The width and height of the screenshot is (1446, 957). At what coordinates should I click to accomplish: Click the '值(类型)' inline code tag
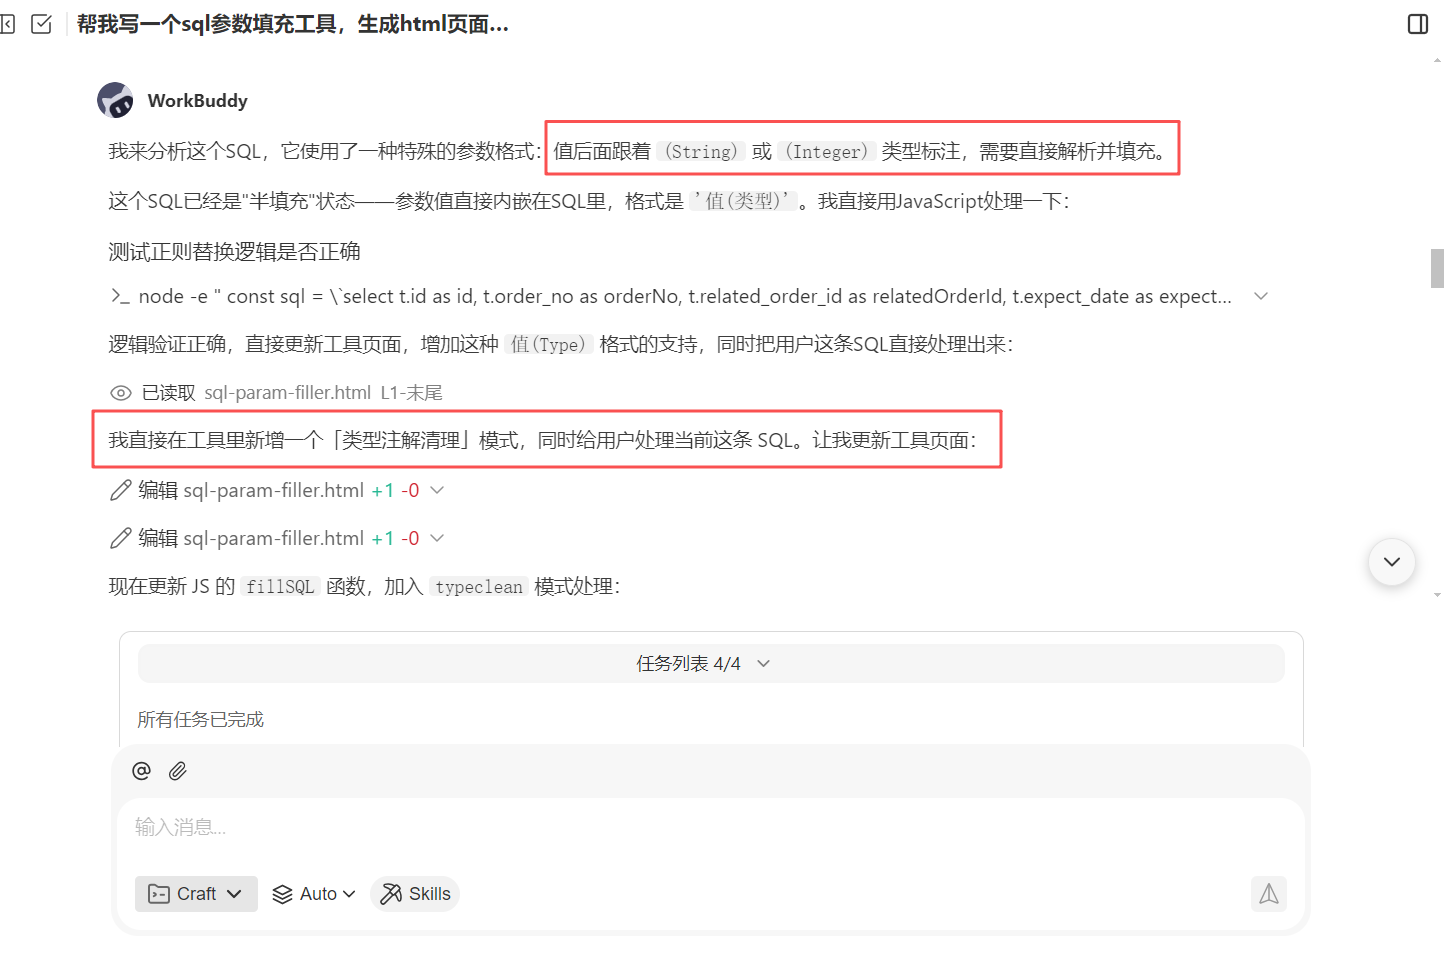pyautogui.click(x=743, y=202)
